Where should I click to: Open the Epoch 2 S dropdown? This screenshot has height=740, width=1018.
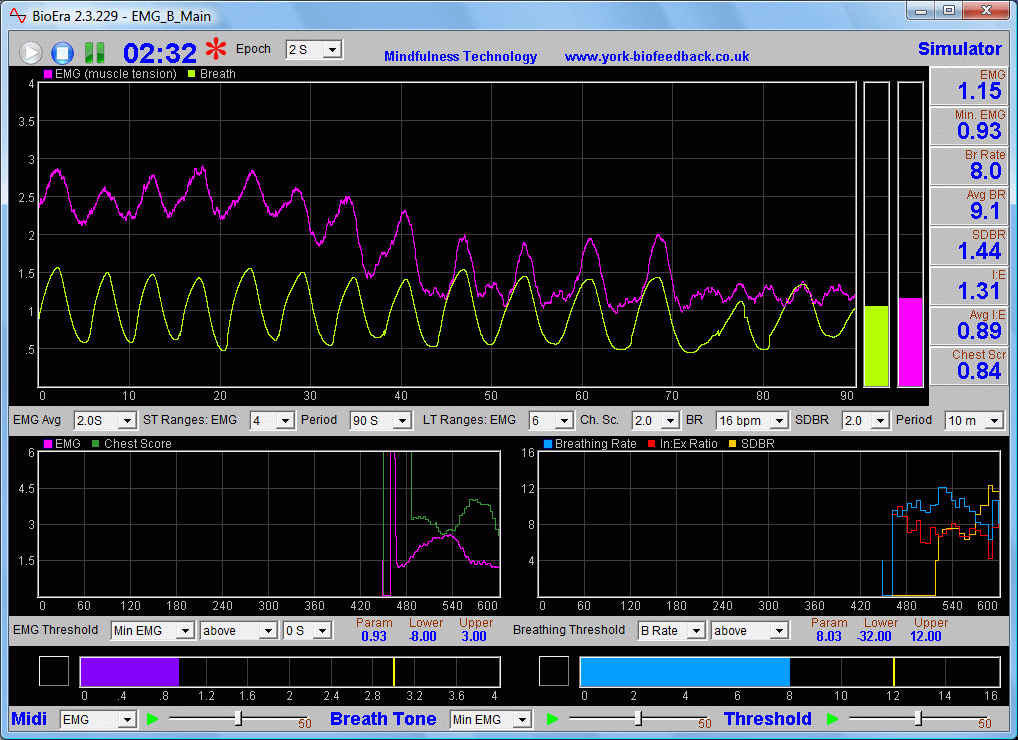pos(314,49)
